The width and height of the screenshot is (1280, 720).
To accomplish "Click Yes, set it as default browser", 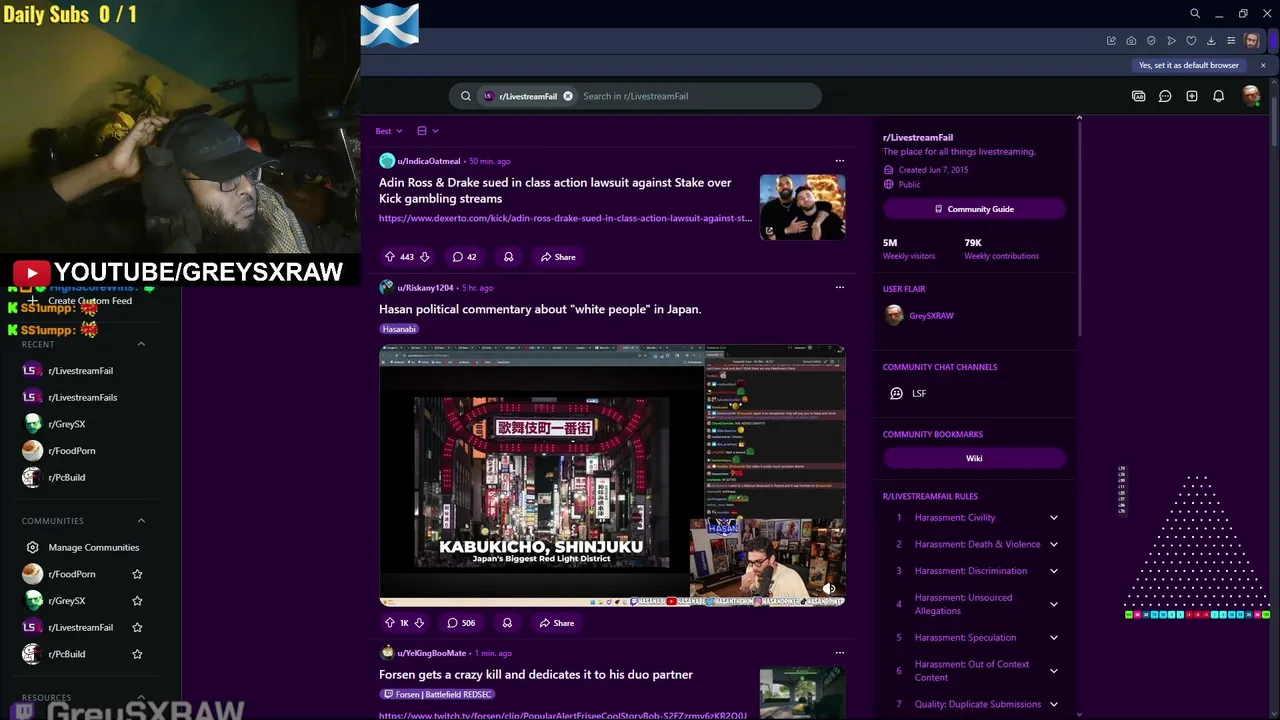I will coord(1188,65).
